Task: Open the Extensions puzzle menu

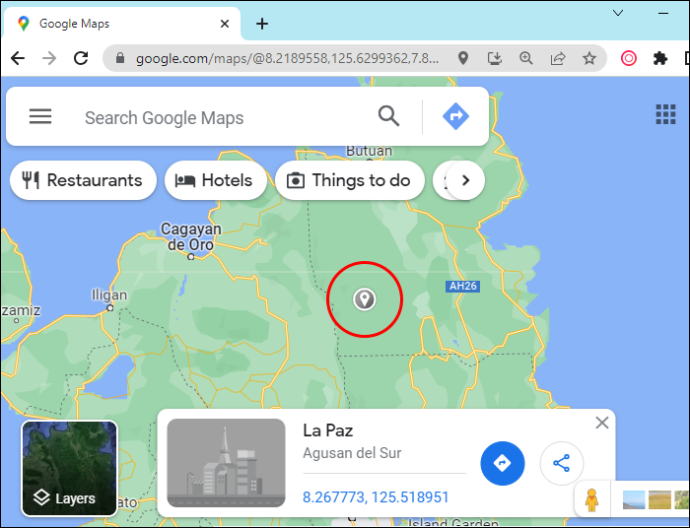Action: pos(660,58)
